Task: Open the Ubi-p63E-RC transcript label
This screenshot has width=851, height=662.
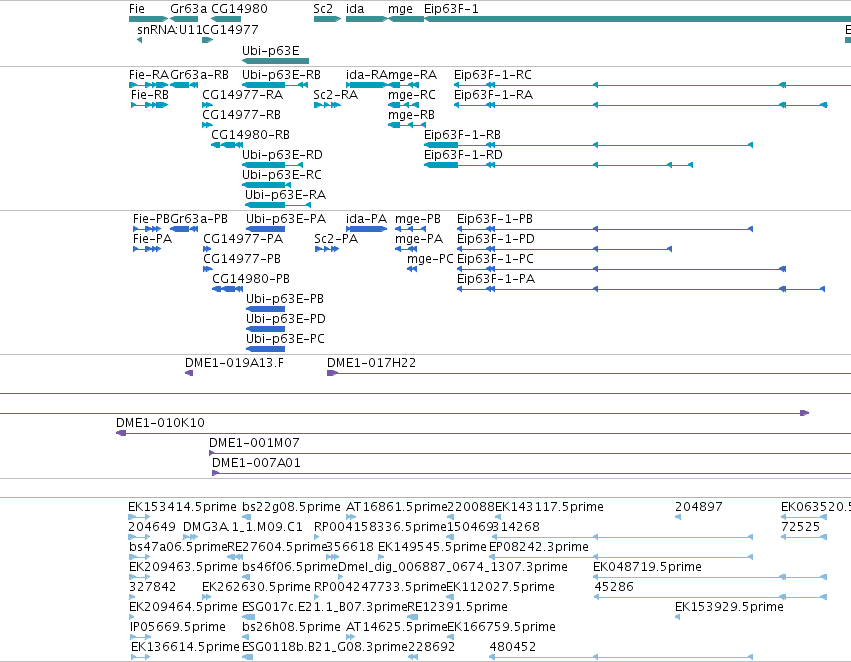Action: [x=282, y=175]
